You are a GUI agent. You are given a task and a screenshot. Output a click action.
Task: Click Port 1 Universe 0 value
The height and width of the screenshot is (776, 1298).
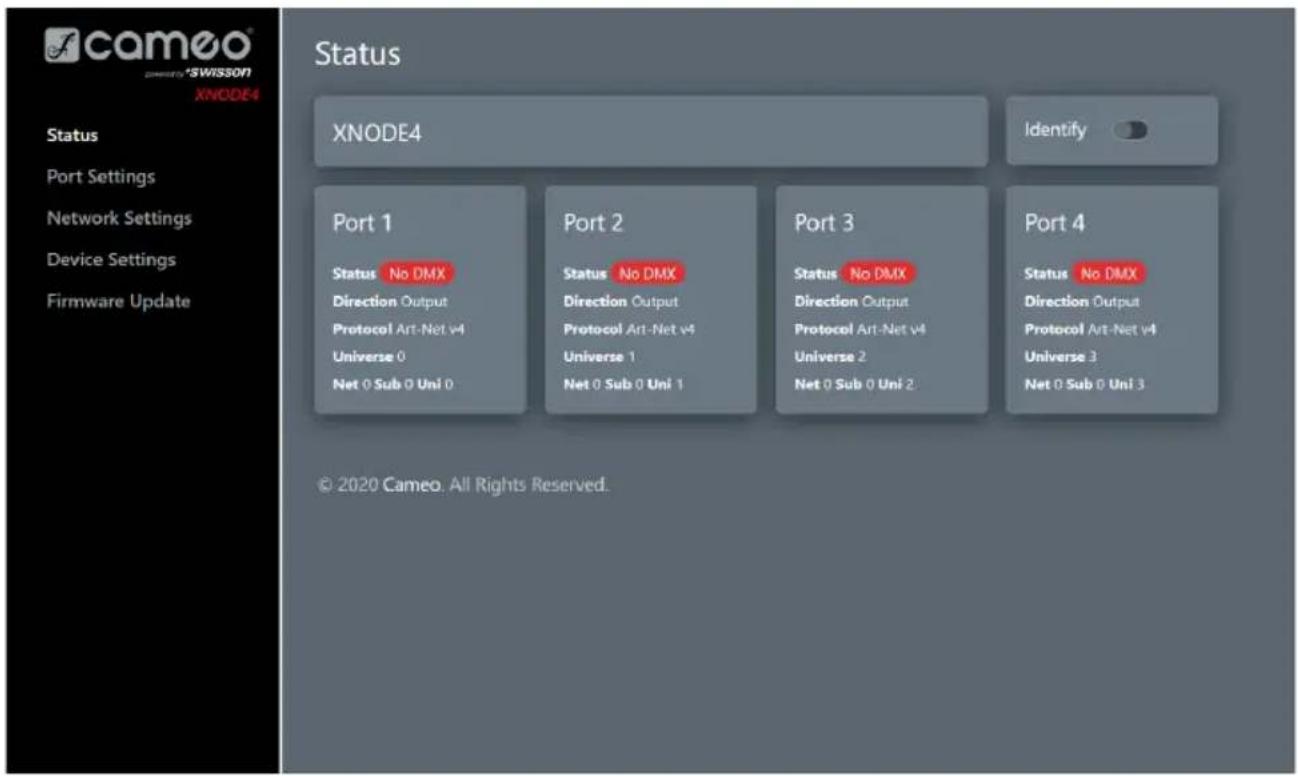click(368, 356)
